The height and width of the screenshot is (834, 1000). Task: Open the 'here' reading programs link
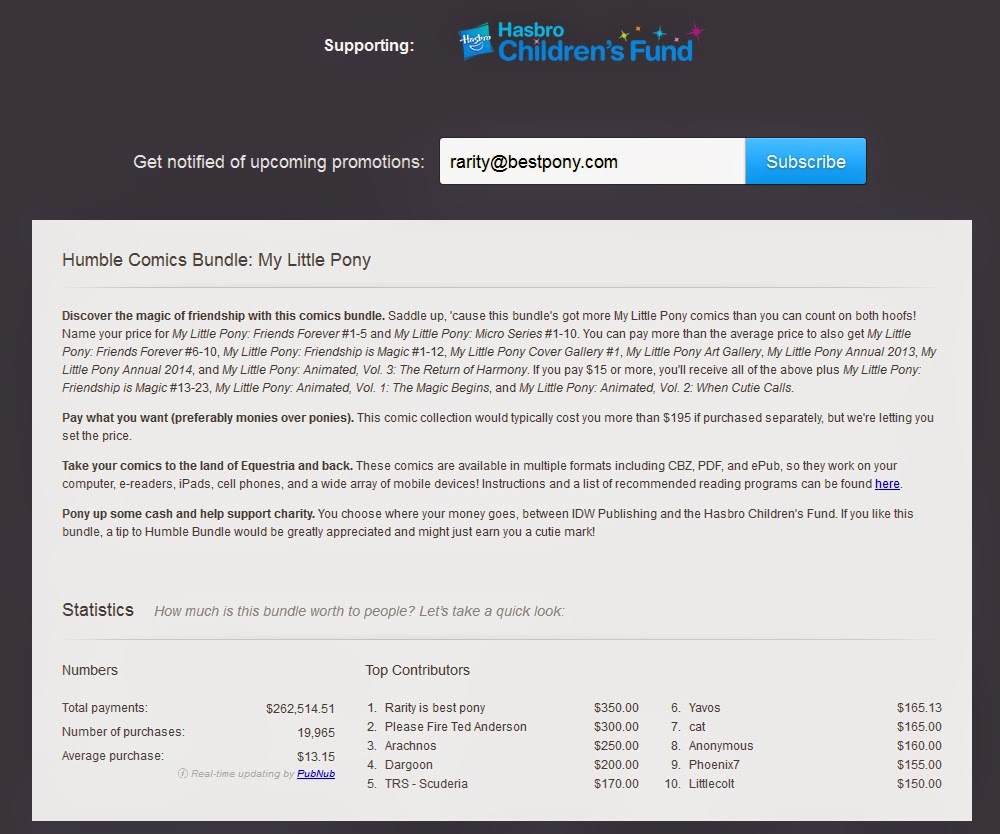coord(887,484)
